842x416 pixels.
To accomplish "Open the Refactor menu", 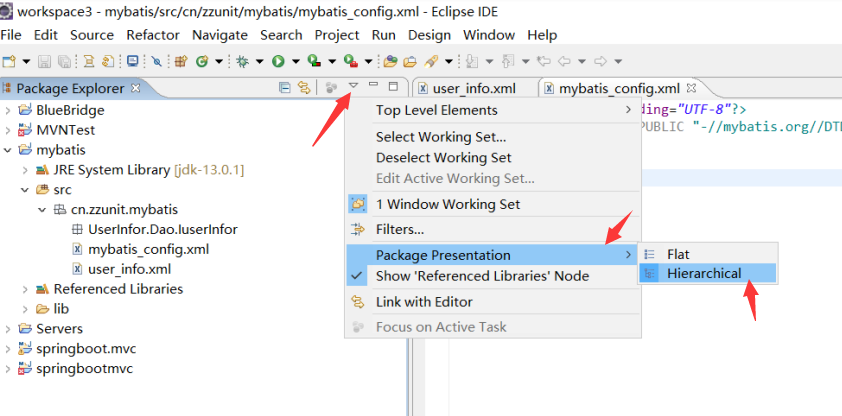I will (153, 35).
